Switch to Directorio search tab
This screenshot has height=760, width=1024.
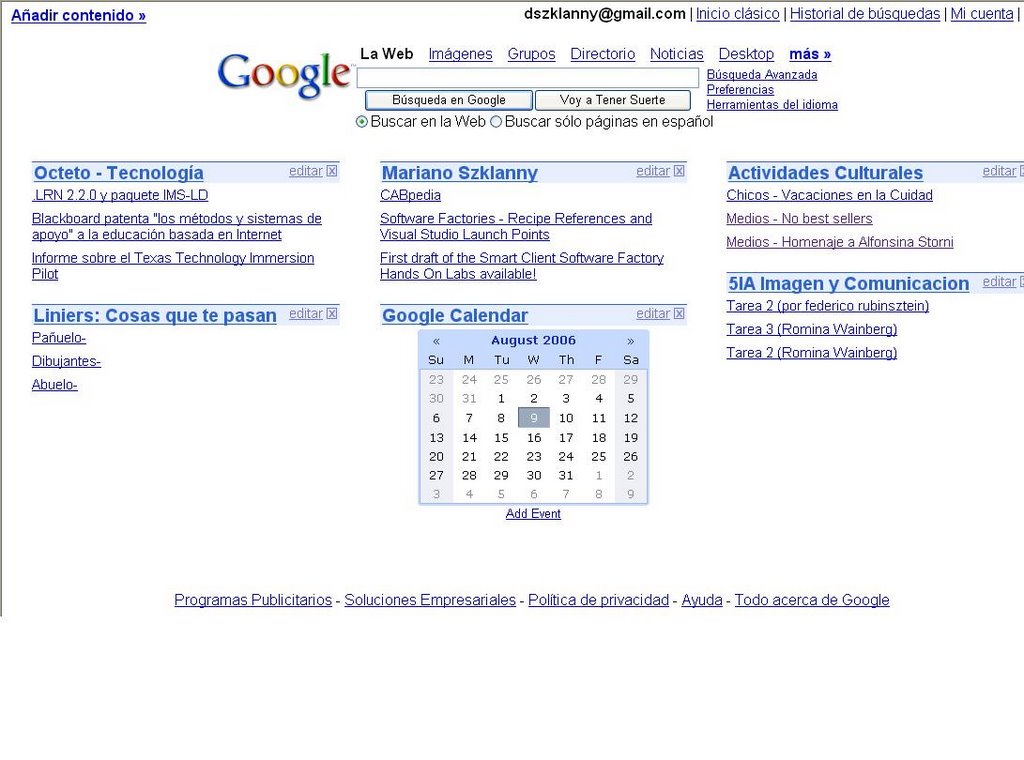pyautogui.click(x=603, y=54)
